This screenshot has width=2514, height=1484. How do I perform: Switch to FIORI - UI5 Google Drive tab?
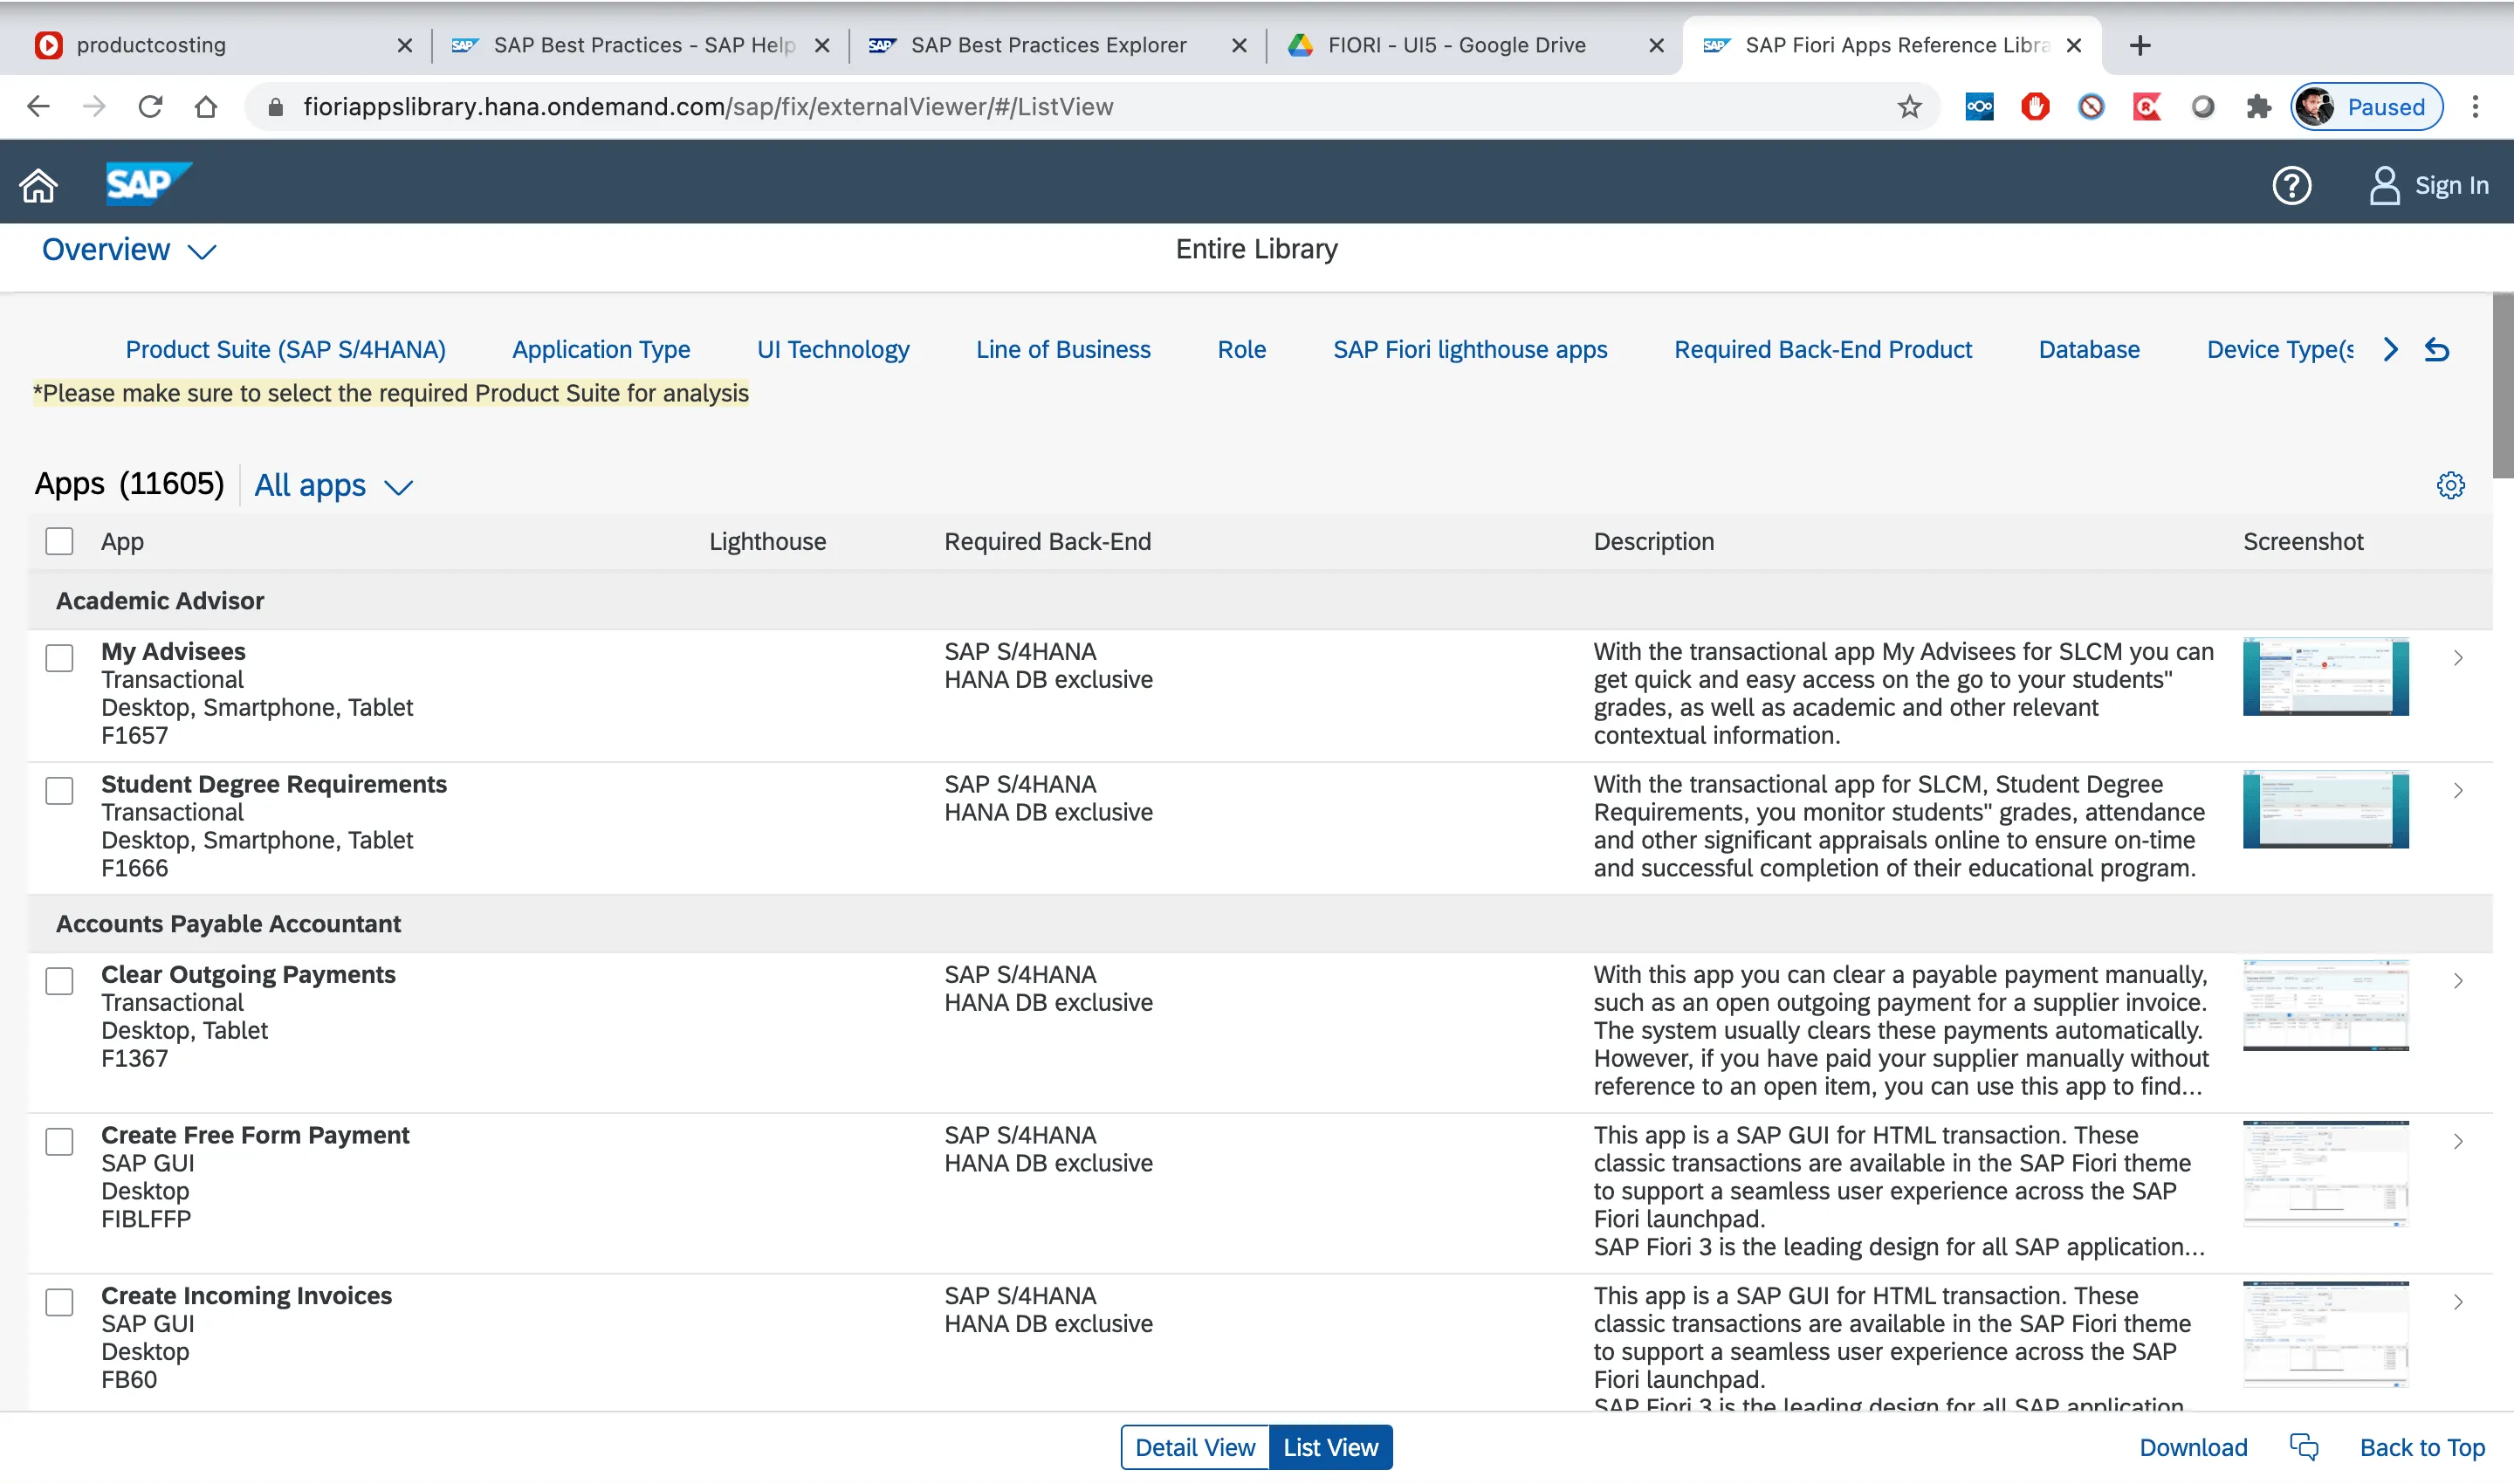[1475, 45]
